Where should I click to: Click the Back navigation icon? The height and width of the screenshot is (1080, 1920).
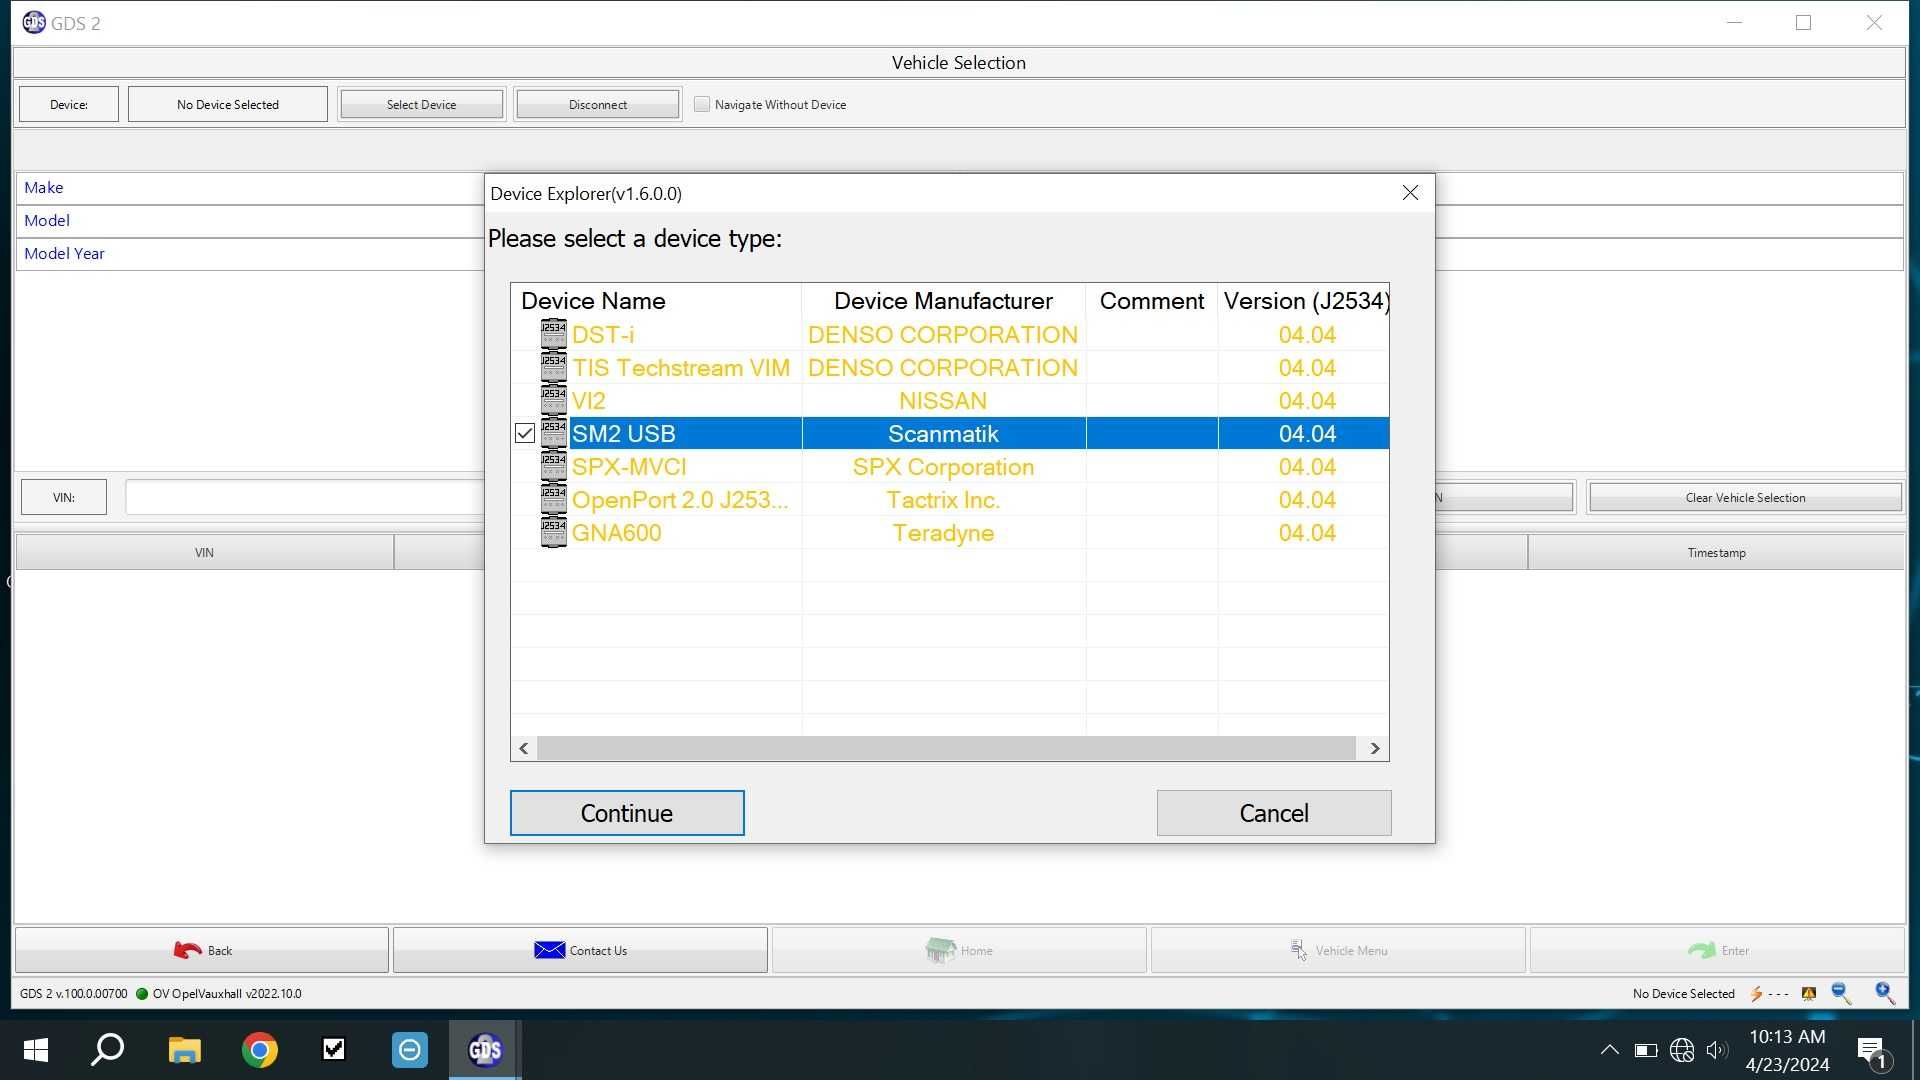point(185,949)
